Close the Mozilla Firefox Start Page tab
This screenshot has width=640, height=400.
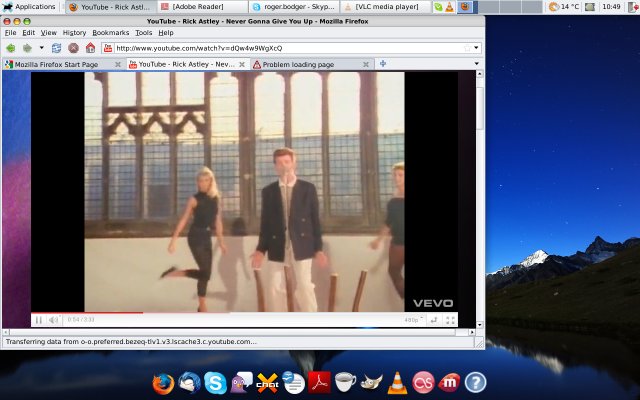(x=118, y=64)
